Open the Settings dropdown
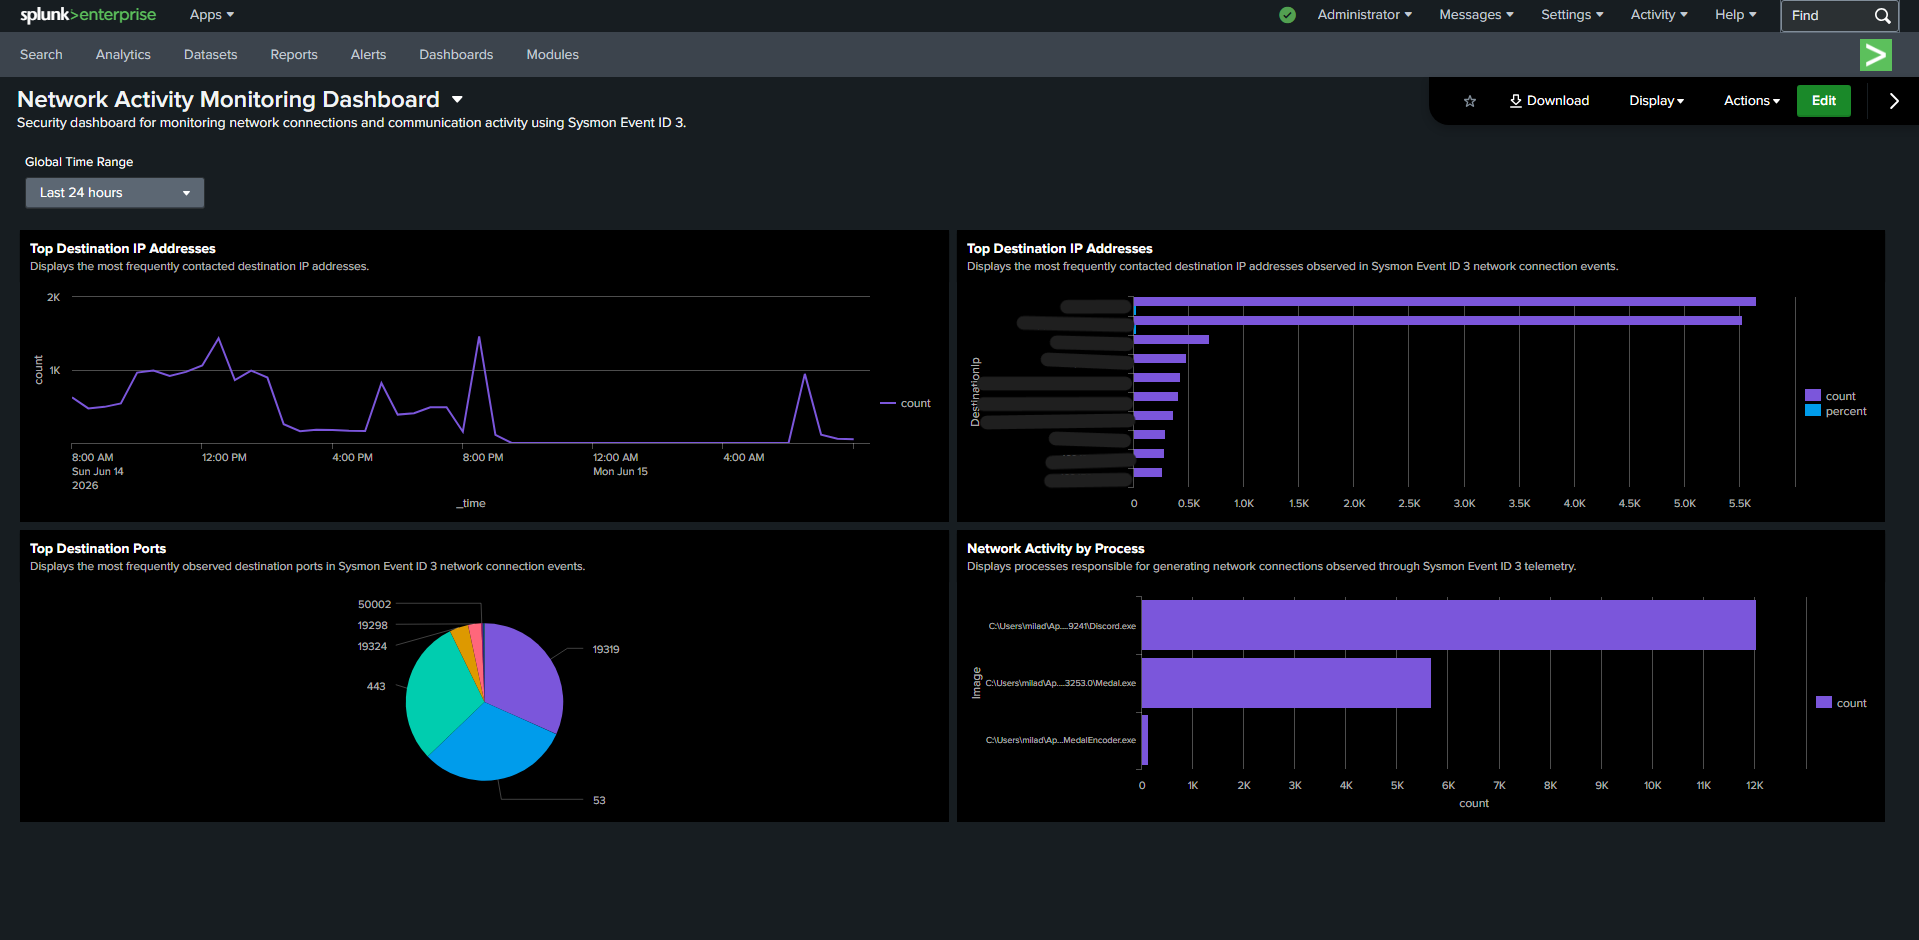The height and width of the screenshot is (940, 1919). 1572,15
